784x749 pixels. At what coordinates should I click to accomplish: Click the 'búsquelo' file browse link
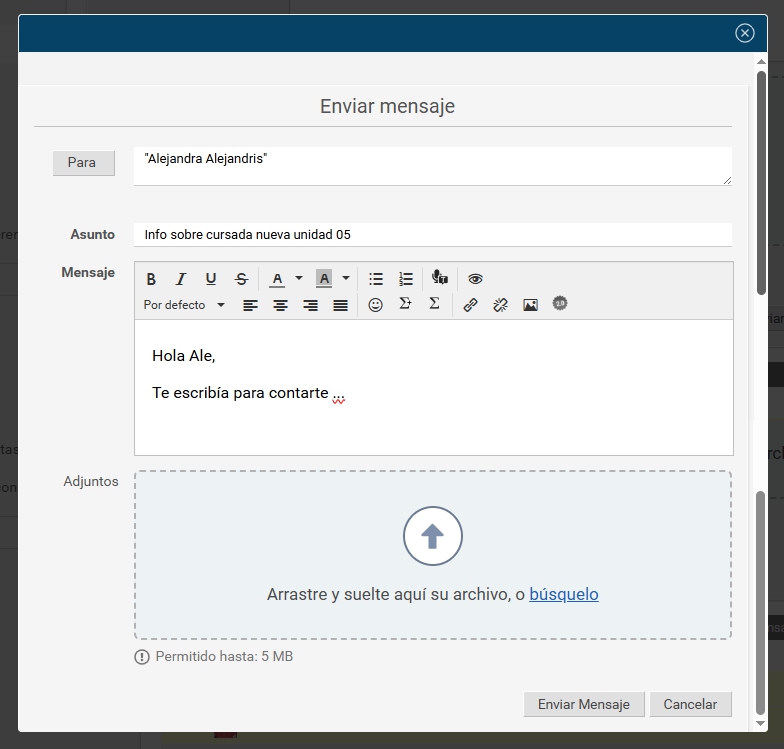tap(564, 594)
